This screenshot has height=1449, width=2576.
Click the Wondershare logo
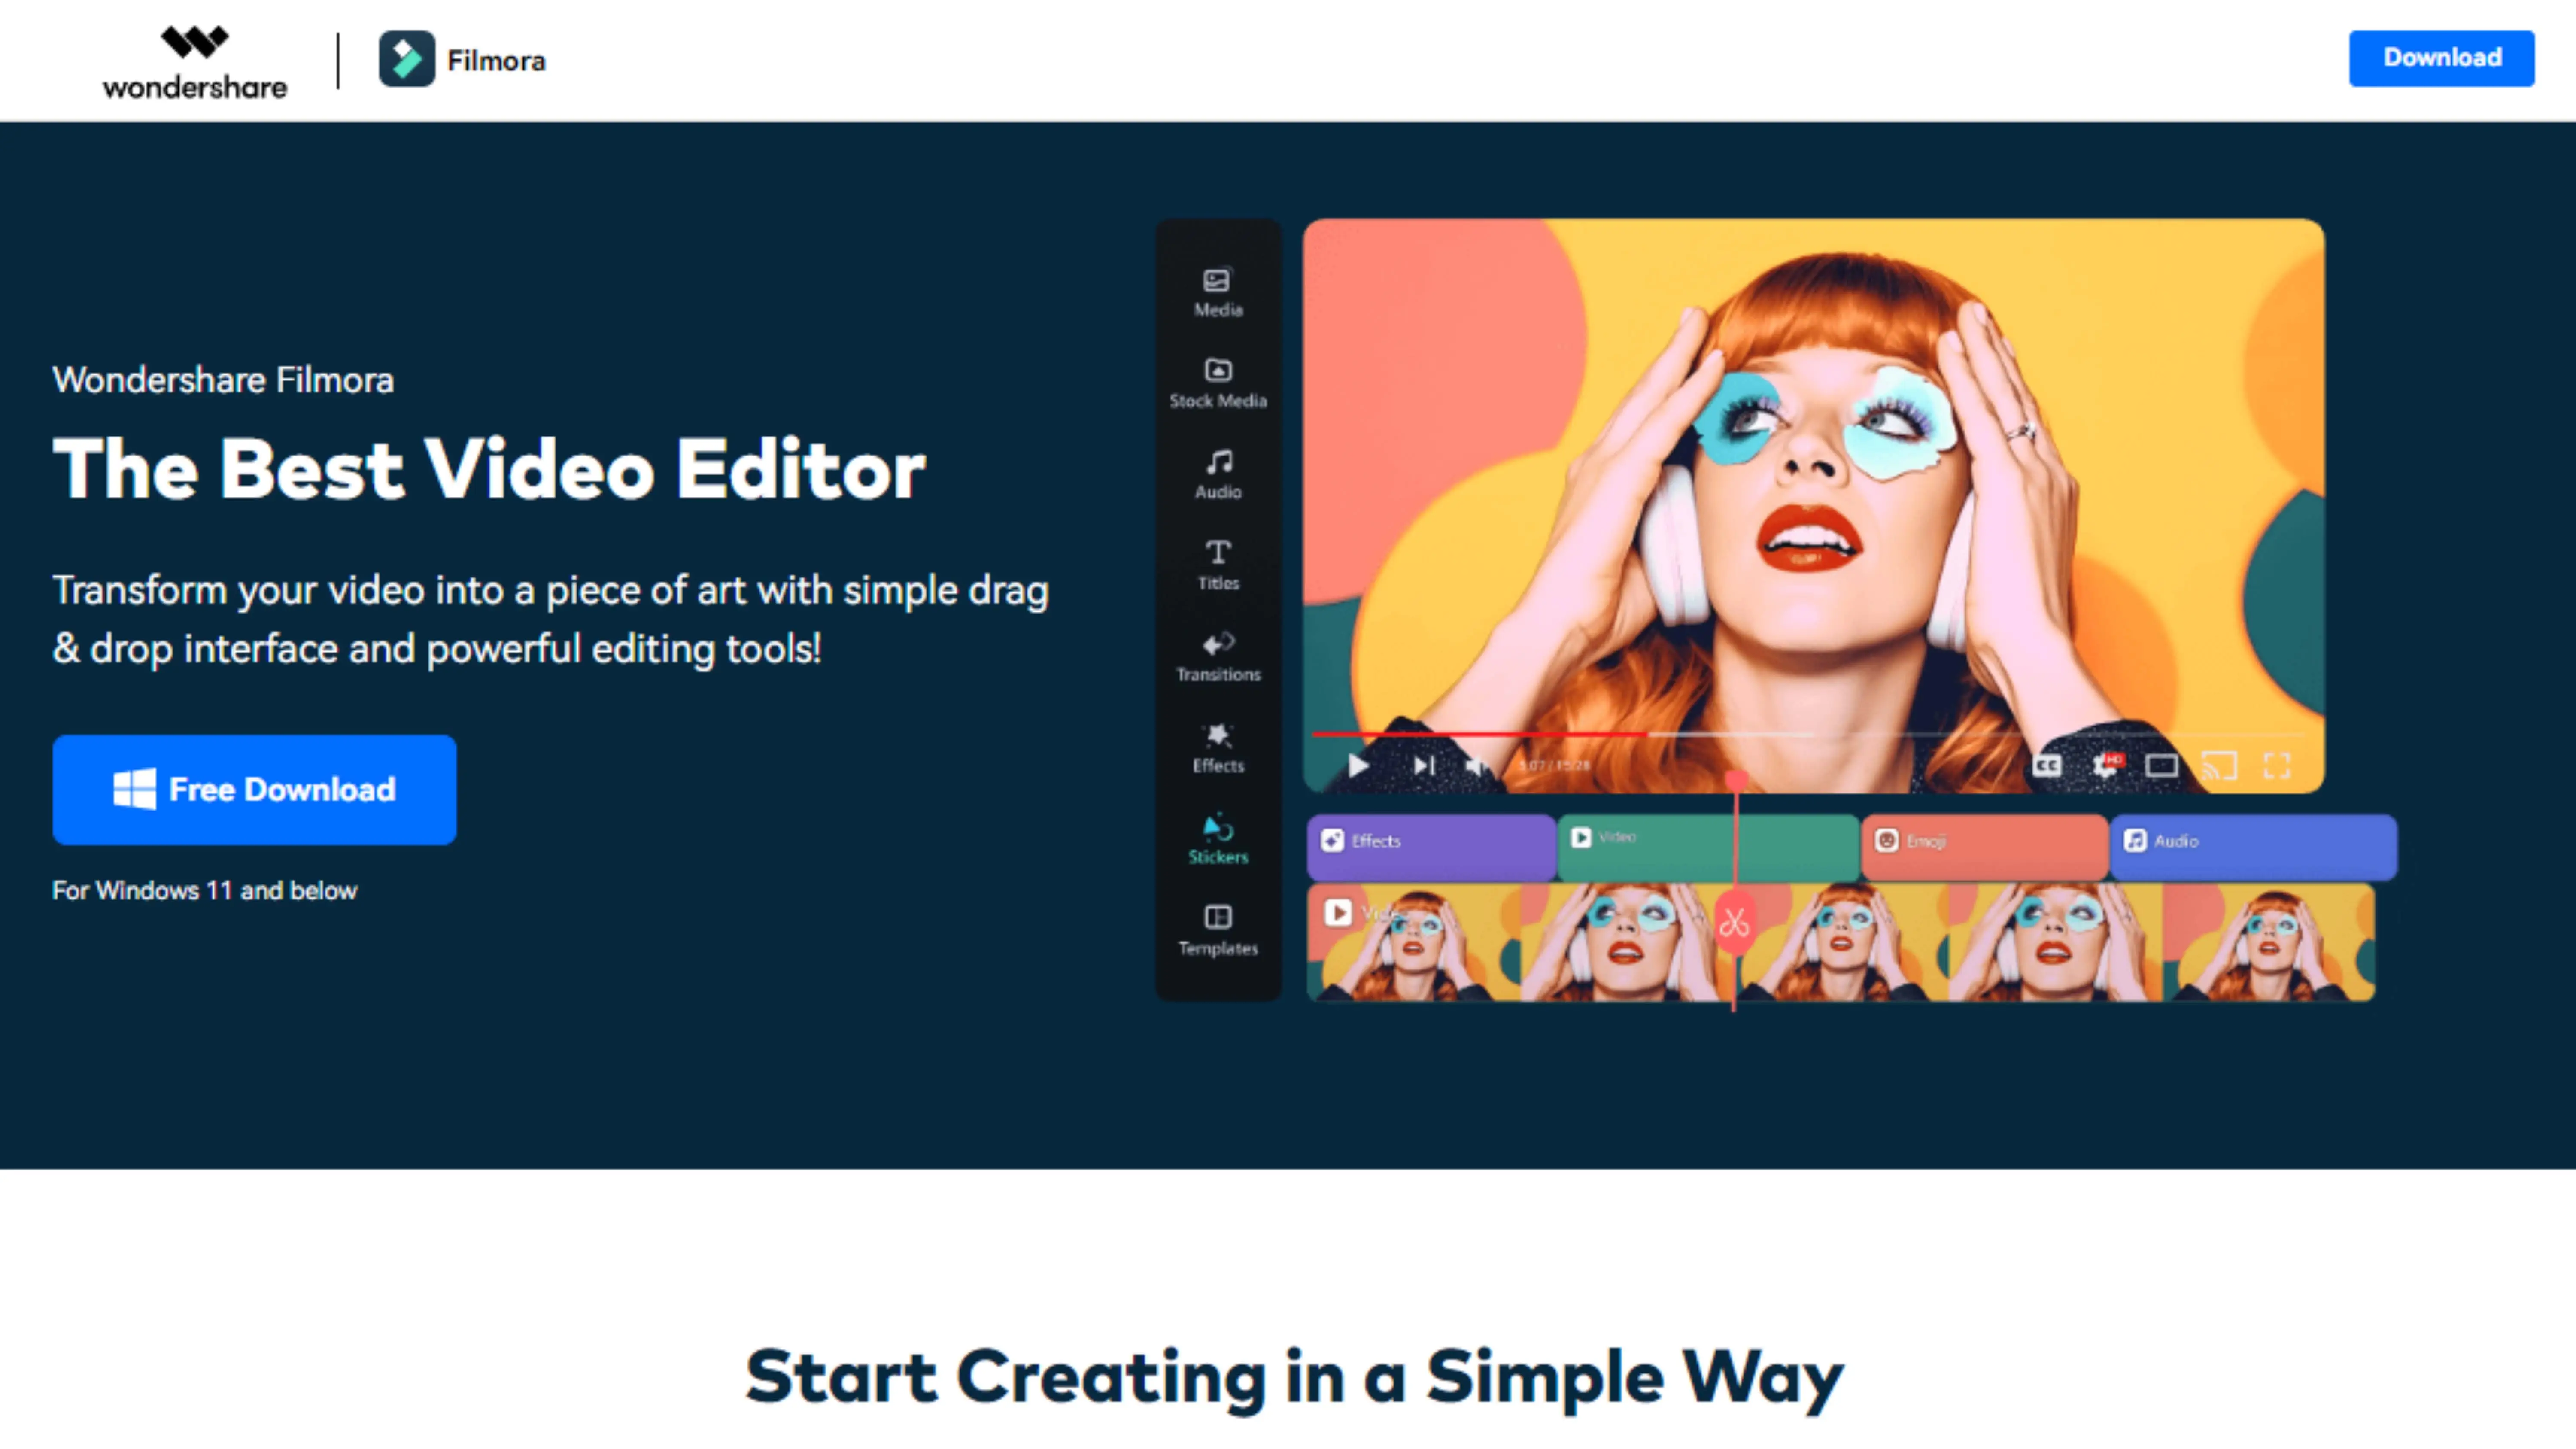(195, 62)
